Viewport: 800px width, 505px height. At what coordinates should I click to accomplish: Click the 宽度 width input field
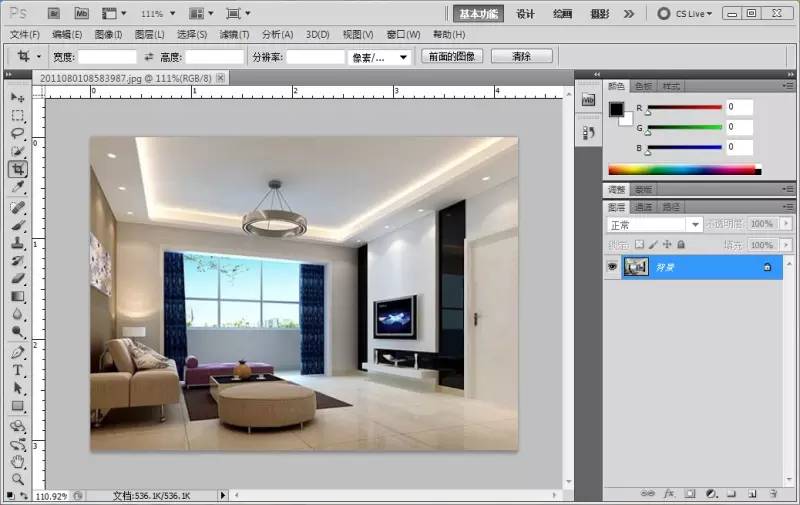tap(107, 57)
